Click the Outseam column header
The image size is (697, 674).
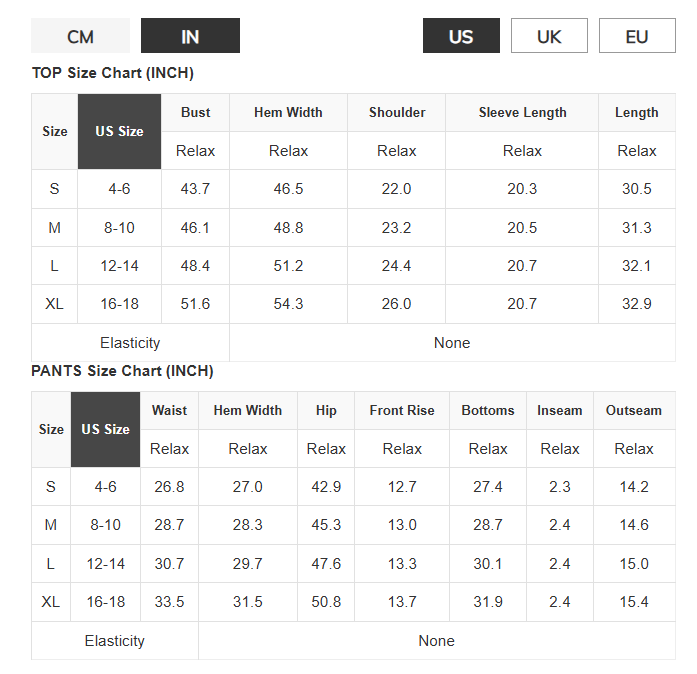(634, 410)
